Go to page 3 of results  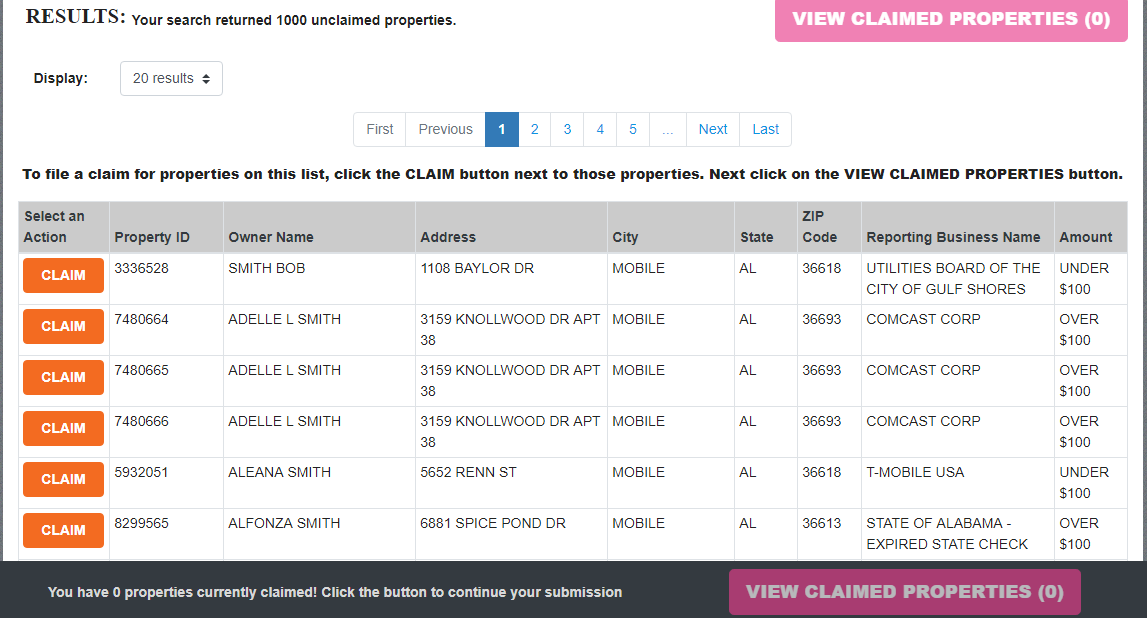(567, 129)
